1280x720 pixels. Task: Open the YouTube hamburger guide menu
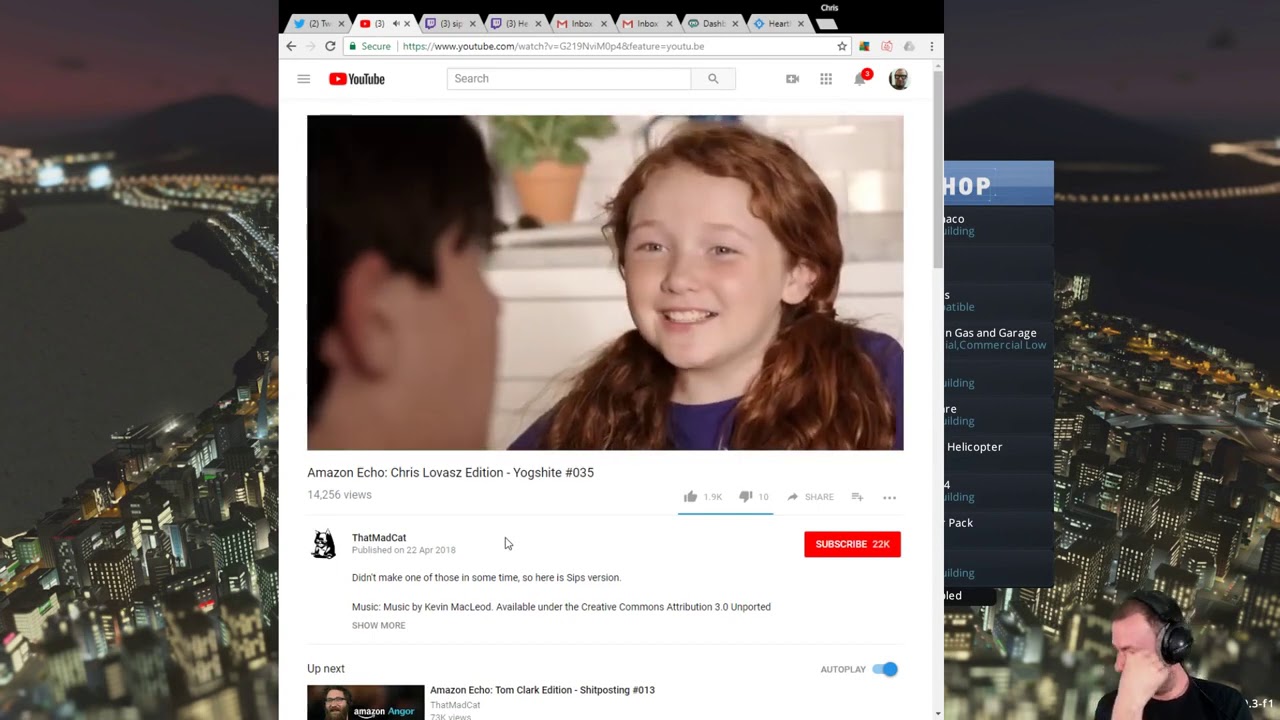point(304,79)
